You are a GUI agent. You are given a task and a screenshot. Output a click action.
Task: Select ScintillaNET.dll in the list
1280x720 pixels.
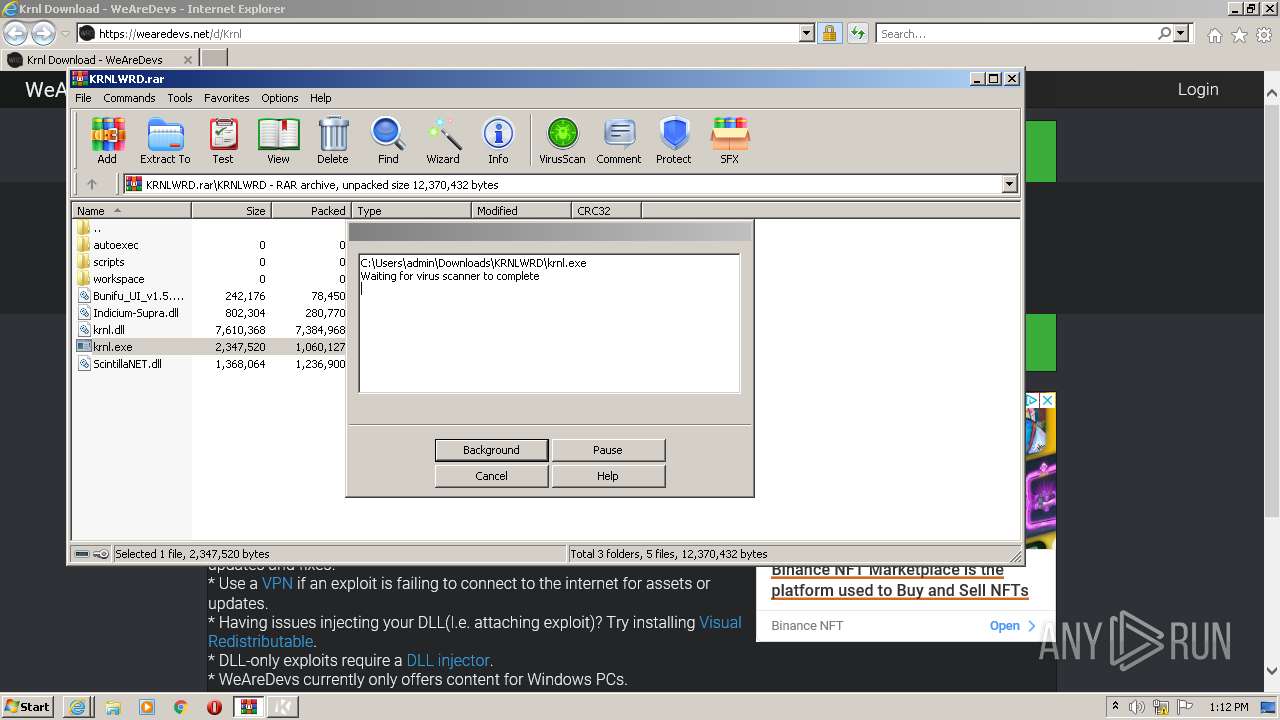tap(127, 364)
